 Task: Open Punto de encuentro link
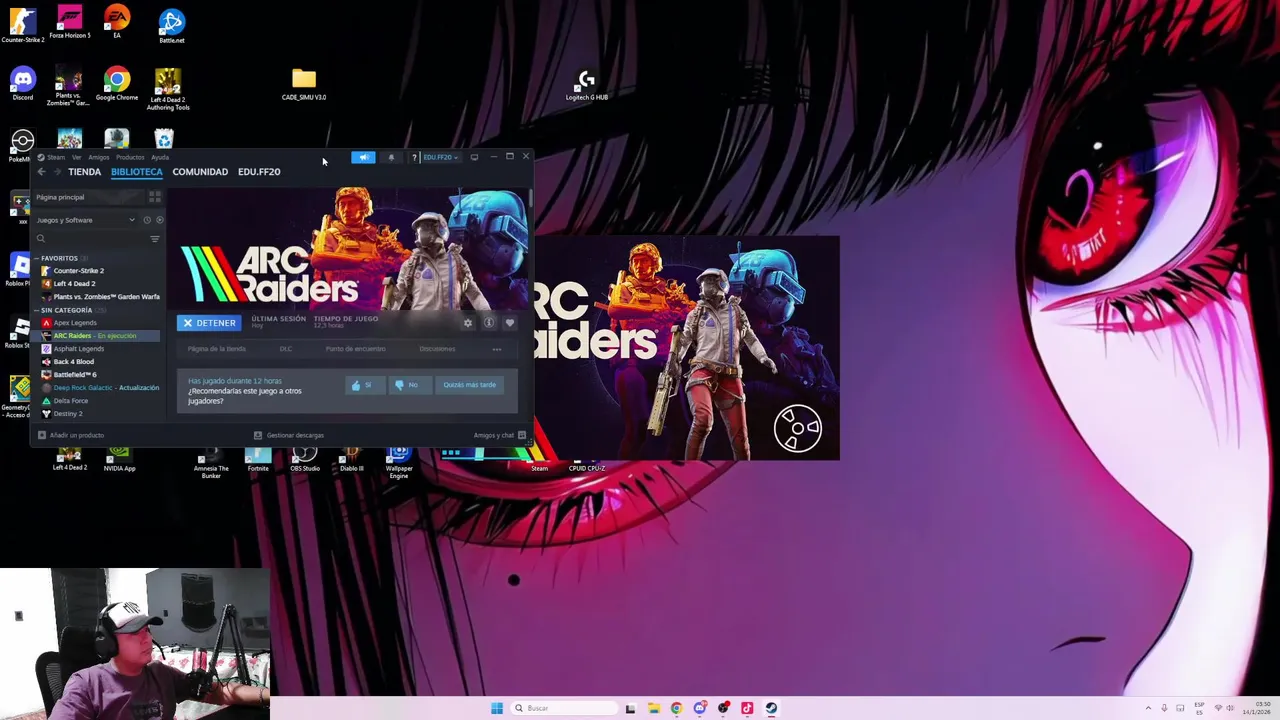click(x=355, y=349)
